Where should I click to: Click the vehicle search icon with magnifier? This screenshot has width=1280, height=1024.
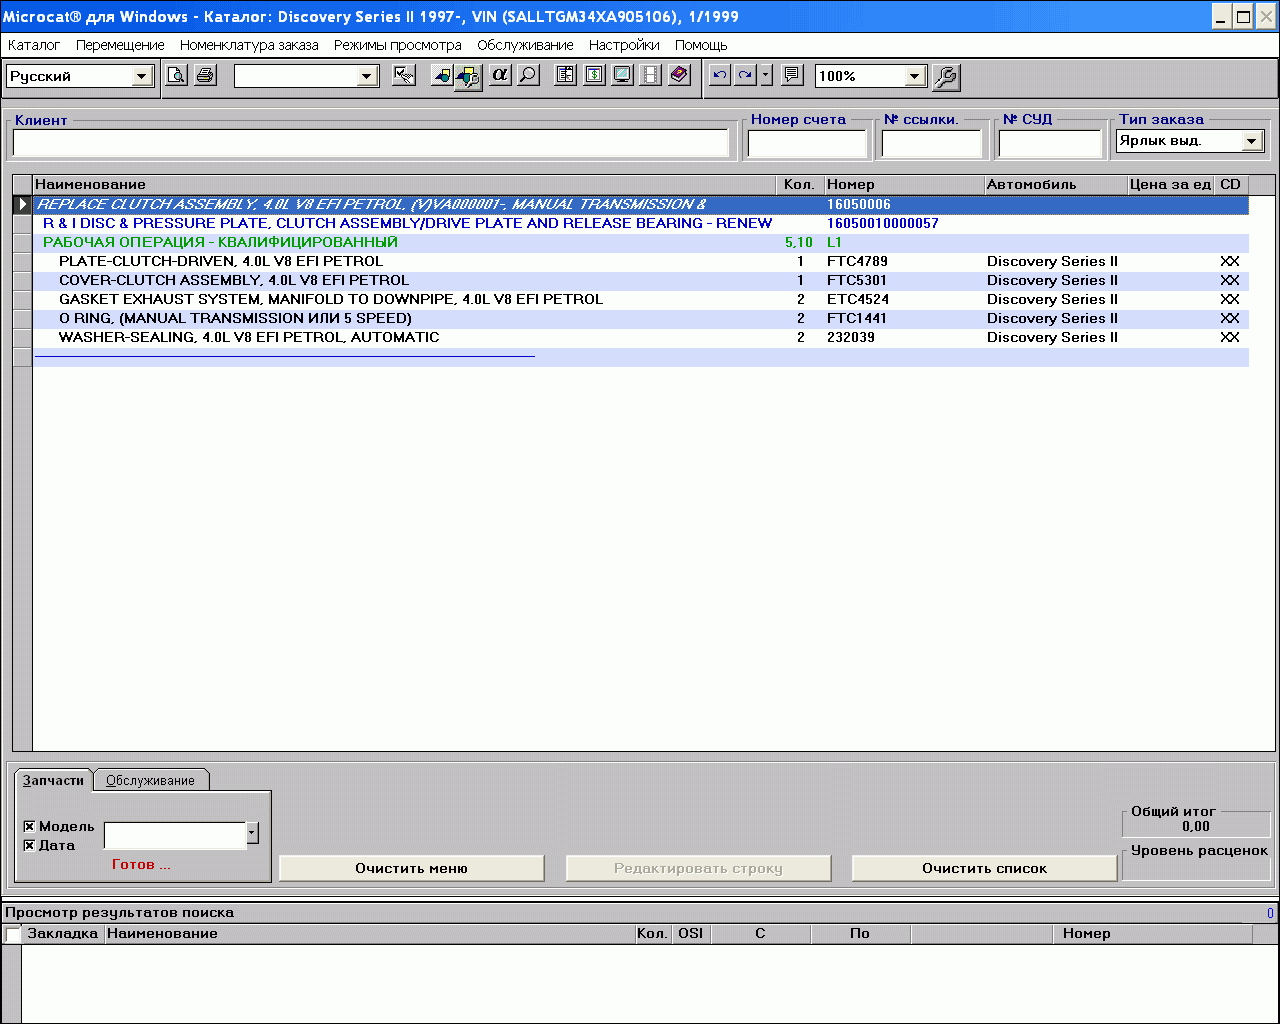(x=468, y=76)
